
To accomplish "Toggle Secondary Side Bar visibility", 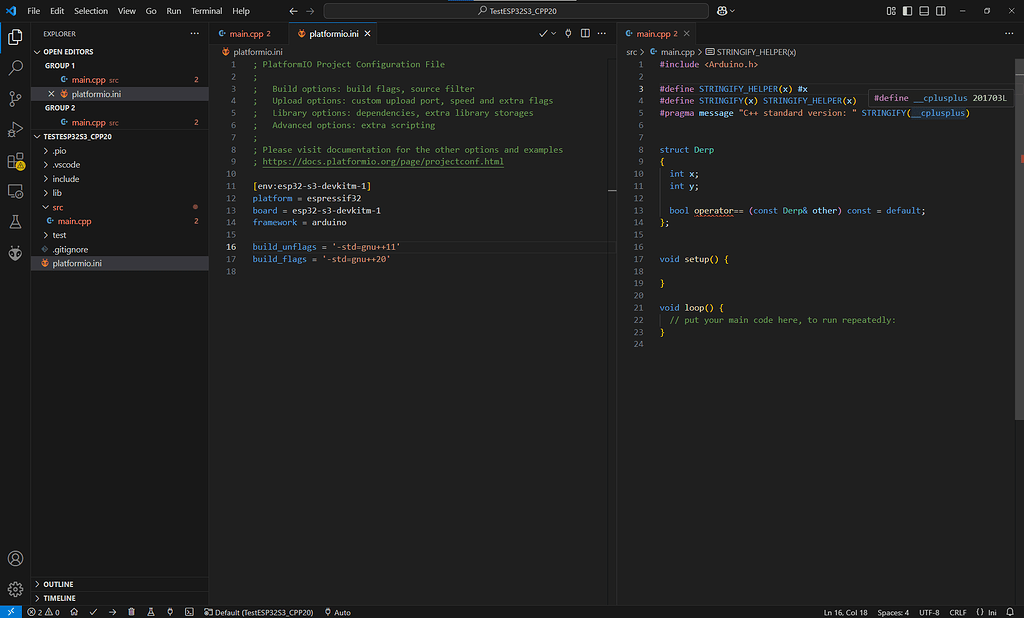I will click(941, 11).
